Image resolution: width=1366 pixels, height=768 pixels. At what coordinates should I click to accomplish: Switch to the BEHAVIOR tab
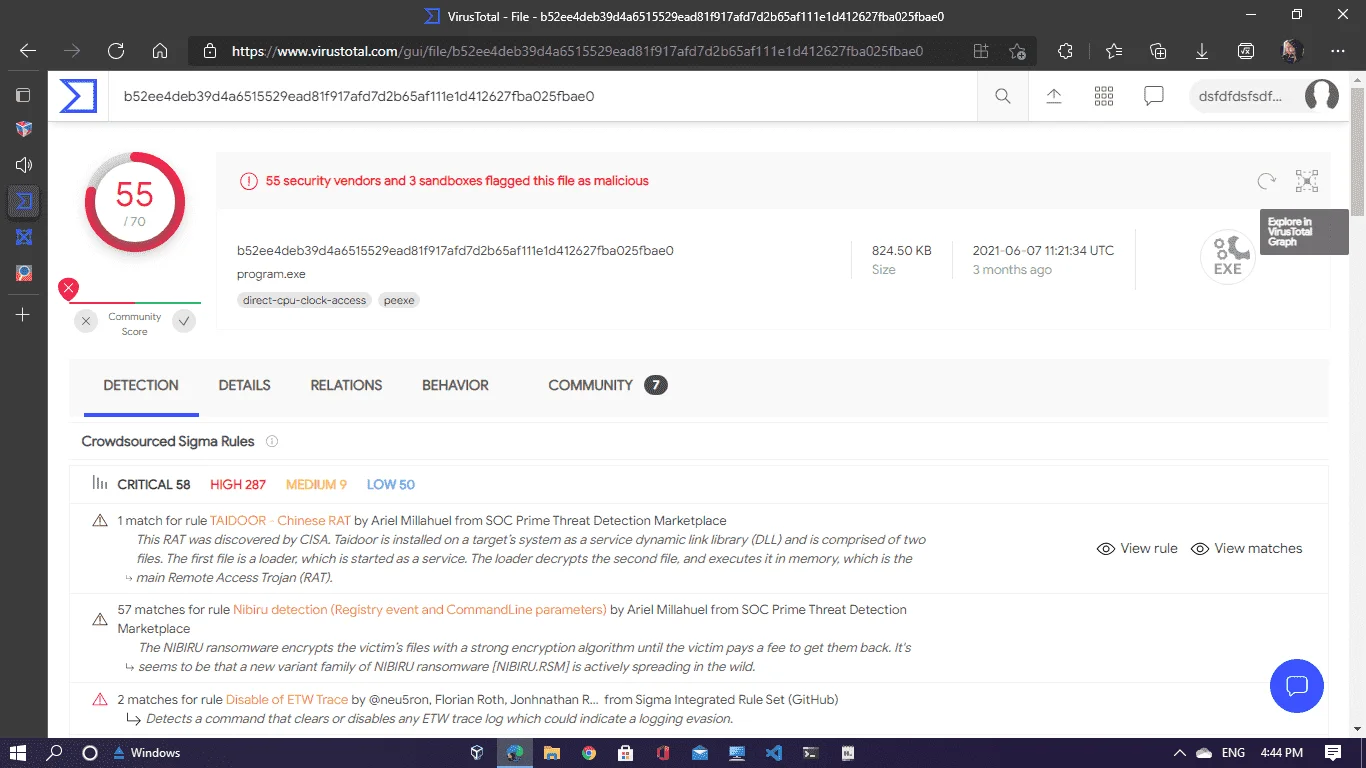click(455, 385)
